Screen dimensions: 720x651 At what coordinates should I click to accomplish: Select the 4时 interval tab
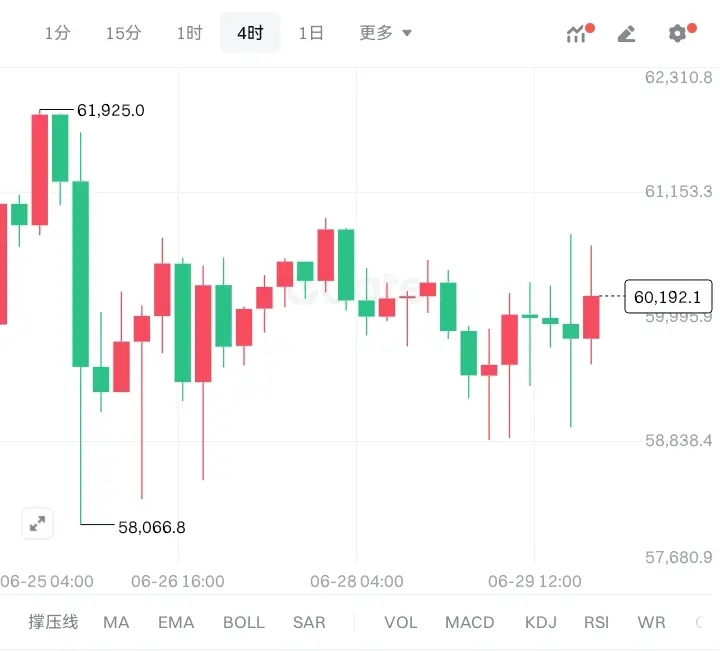pyautogui.click(x=250, y=33)
